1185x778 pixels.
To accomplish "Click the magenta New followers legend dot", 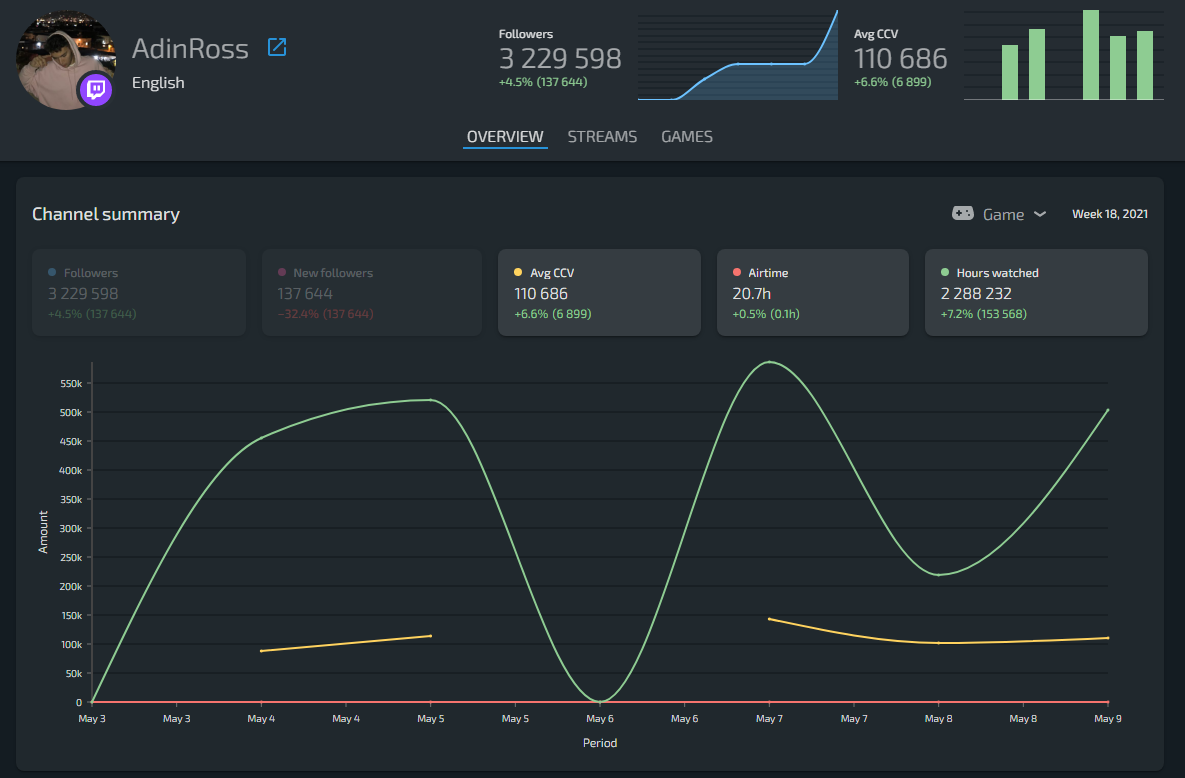I will pos(282,272).
